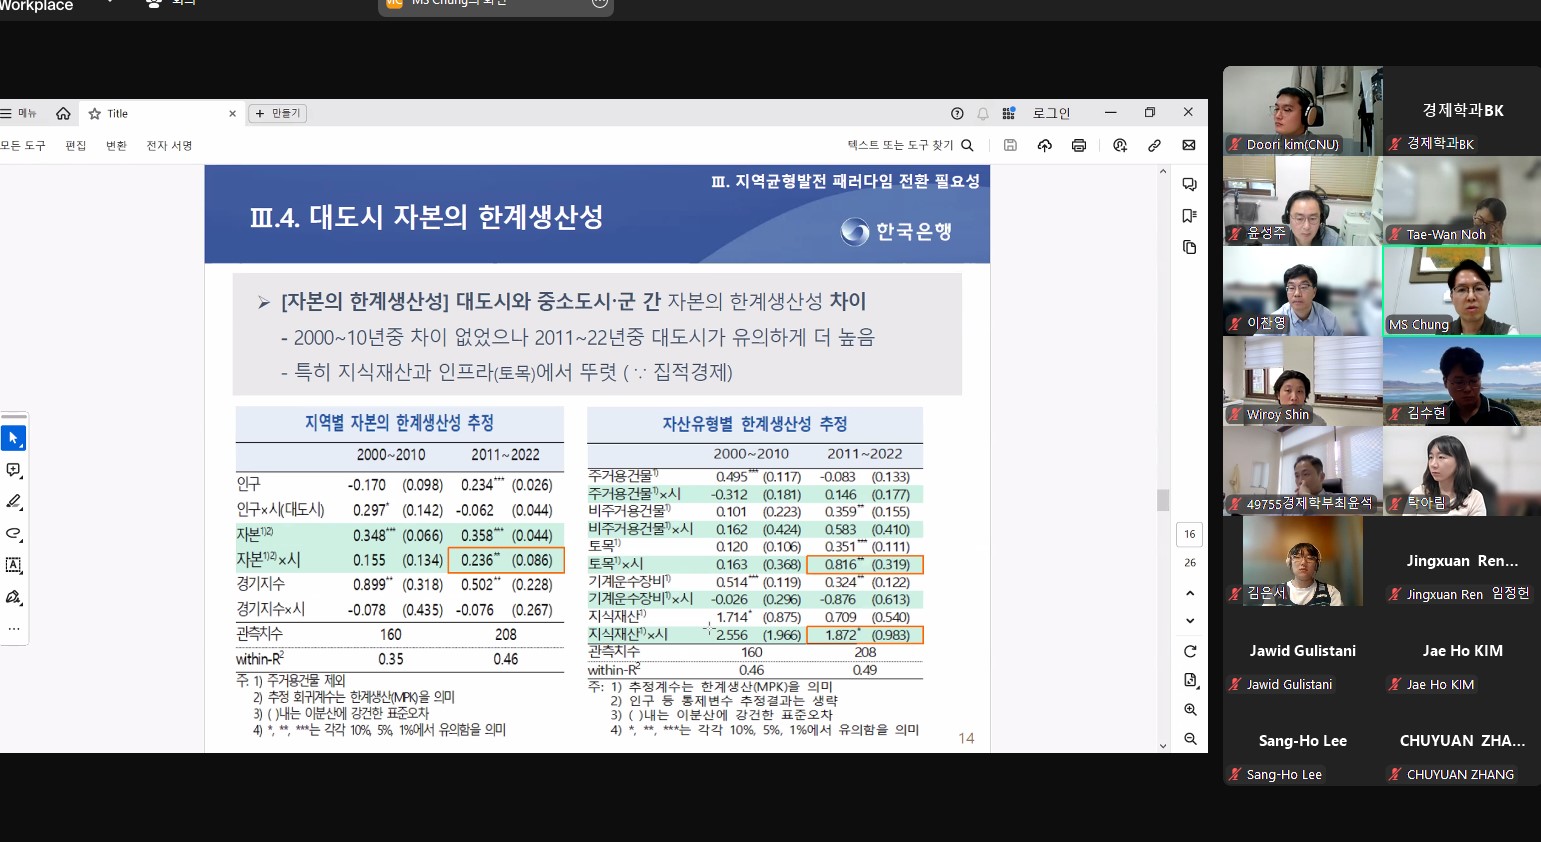Choose the selection arrow tool

14,438
